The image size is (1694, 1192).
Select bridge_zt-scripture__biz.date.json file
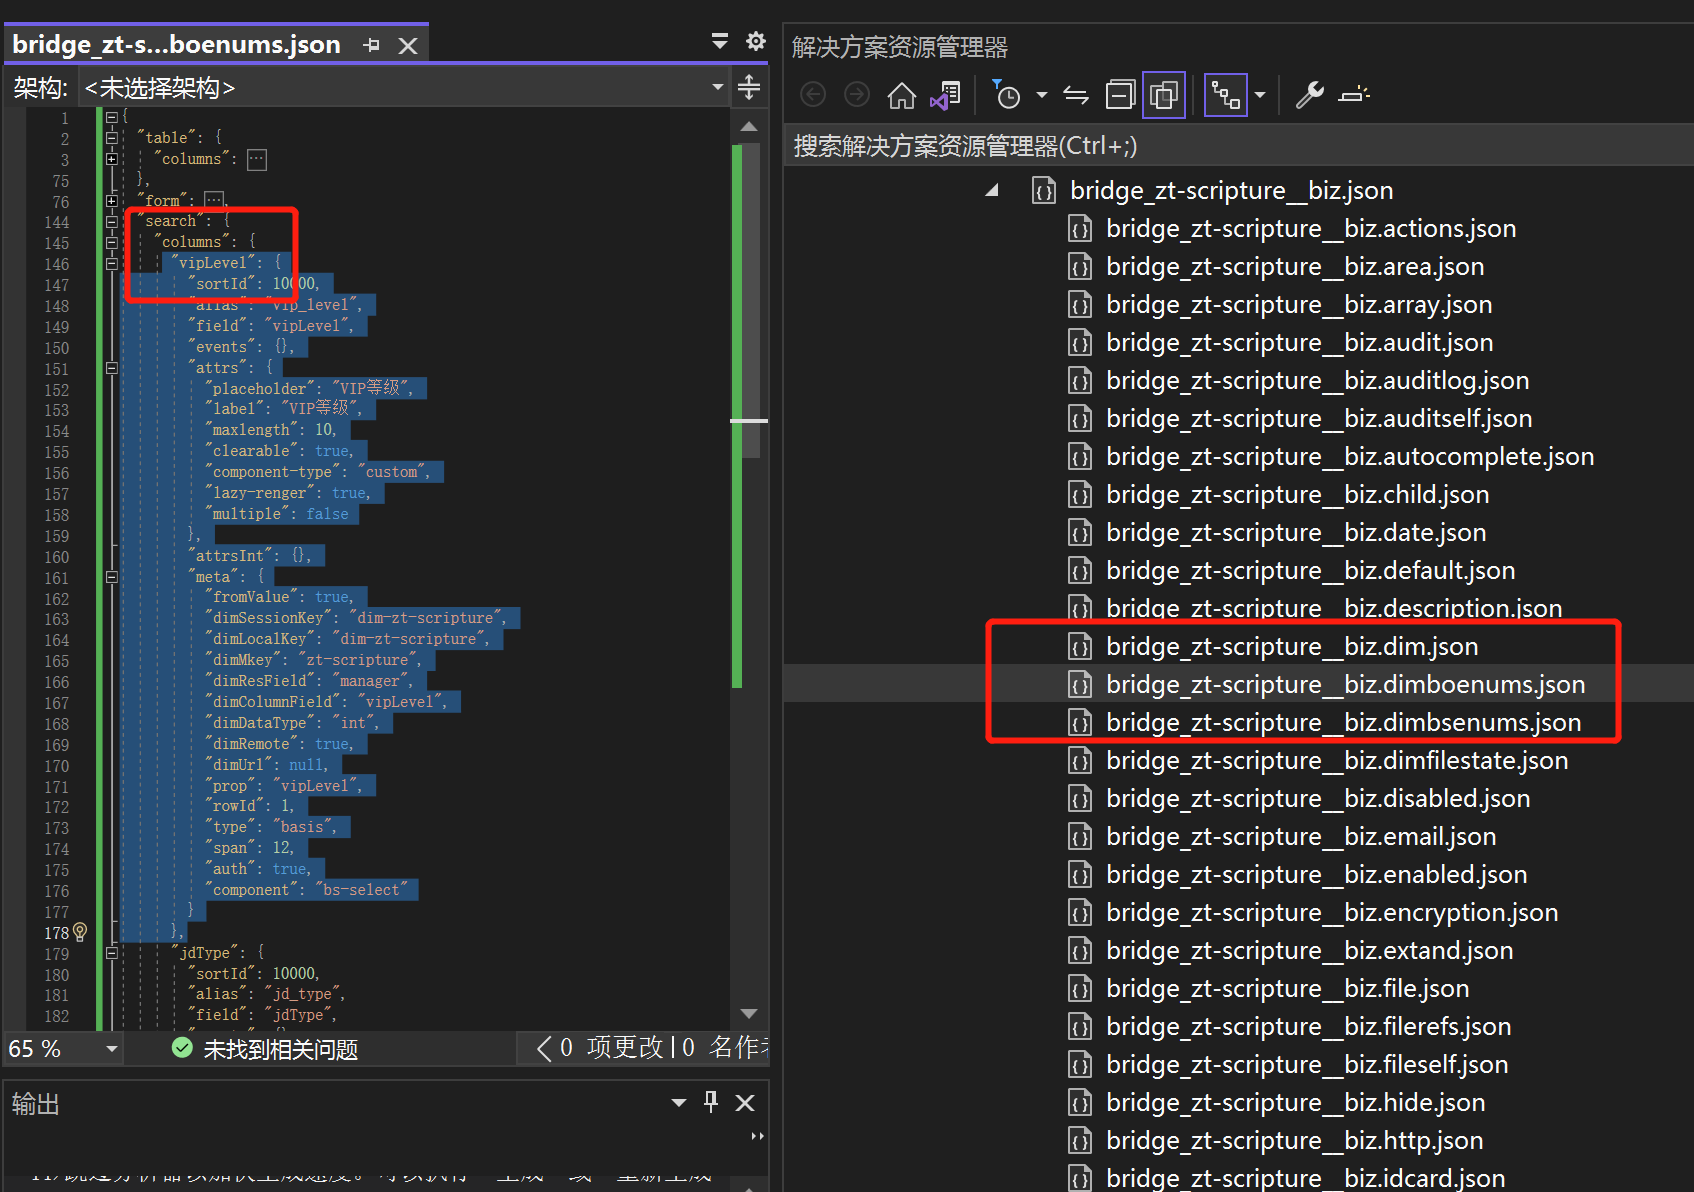pyautogui.click(x=1295, y=532)
